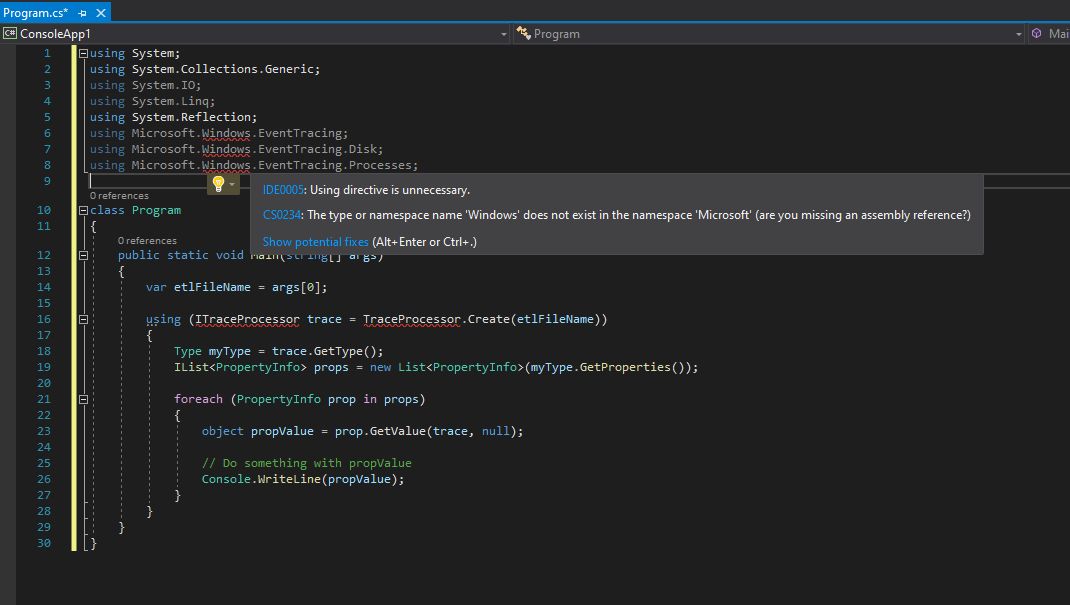Click 'EventTracing.Processes' on line 8
Screen dimensions: 1070x605
334,165
